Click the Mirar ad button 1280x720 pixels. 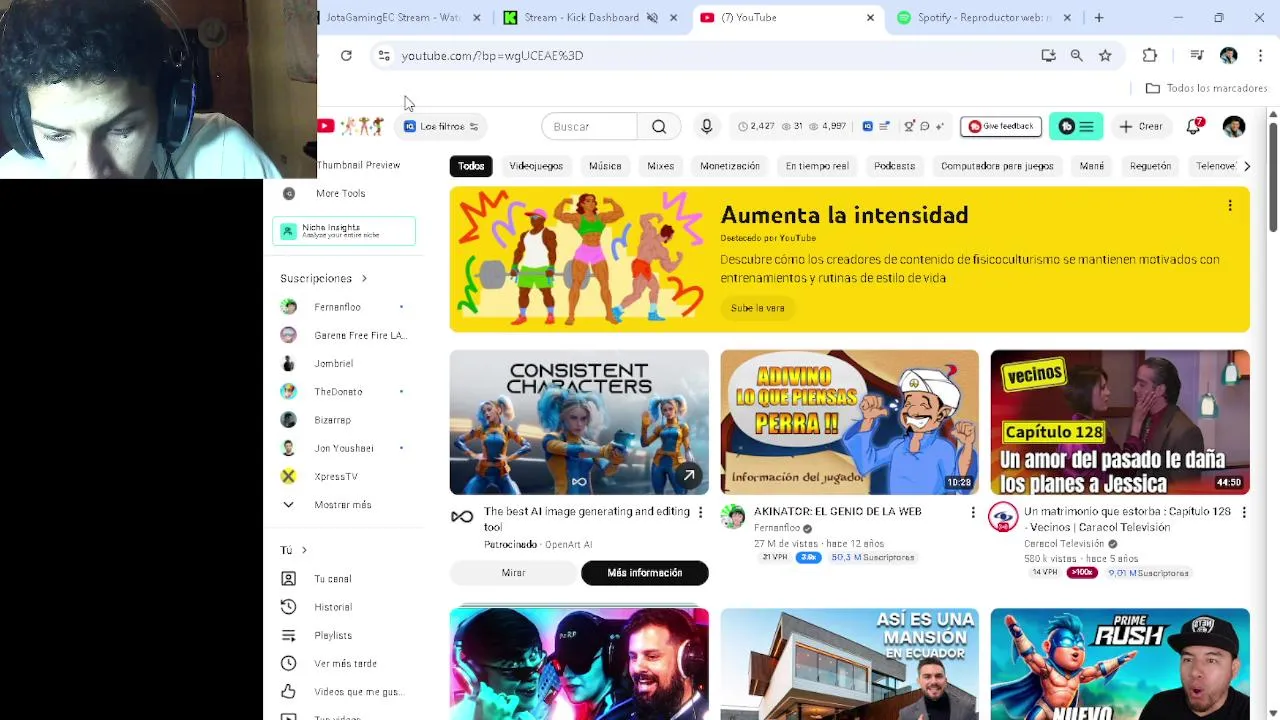click(x=513, y=573)
